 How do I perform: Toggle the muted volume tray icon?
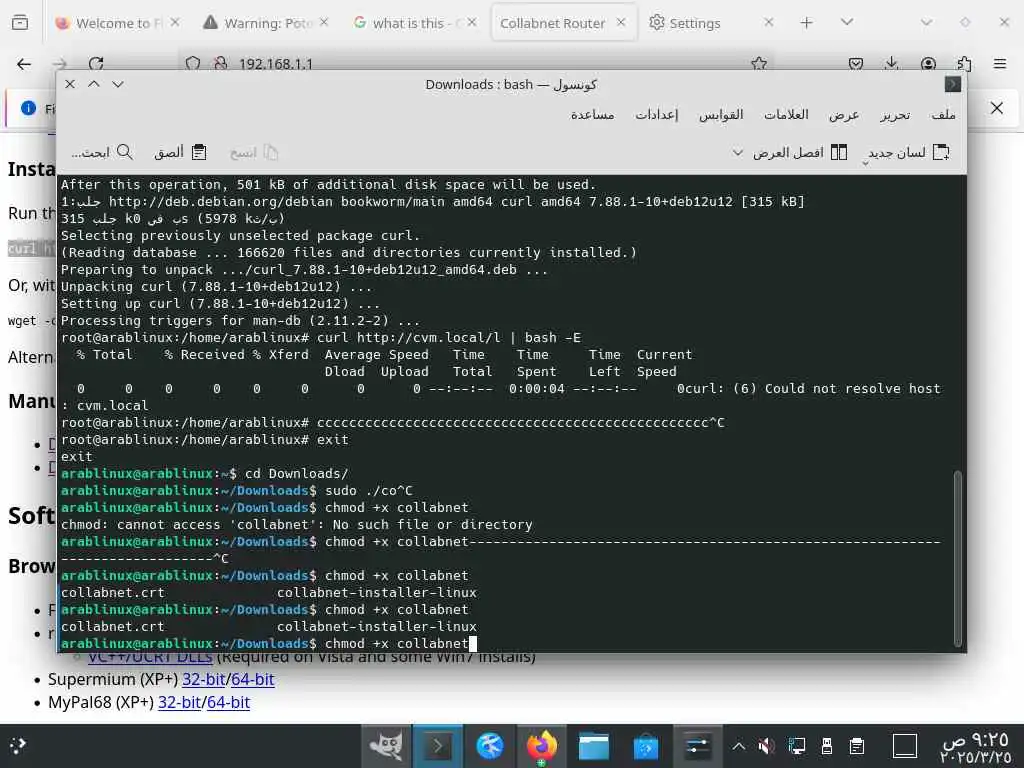tap(766, 746)
